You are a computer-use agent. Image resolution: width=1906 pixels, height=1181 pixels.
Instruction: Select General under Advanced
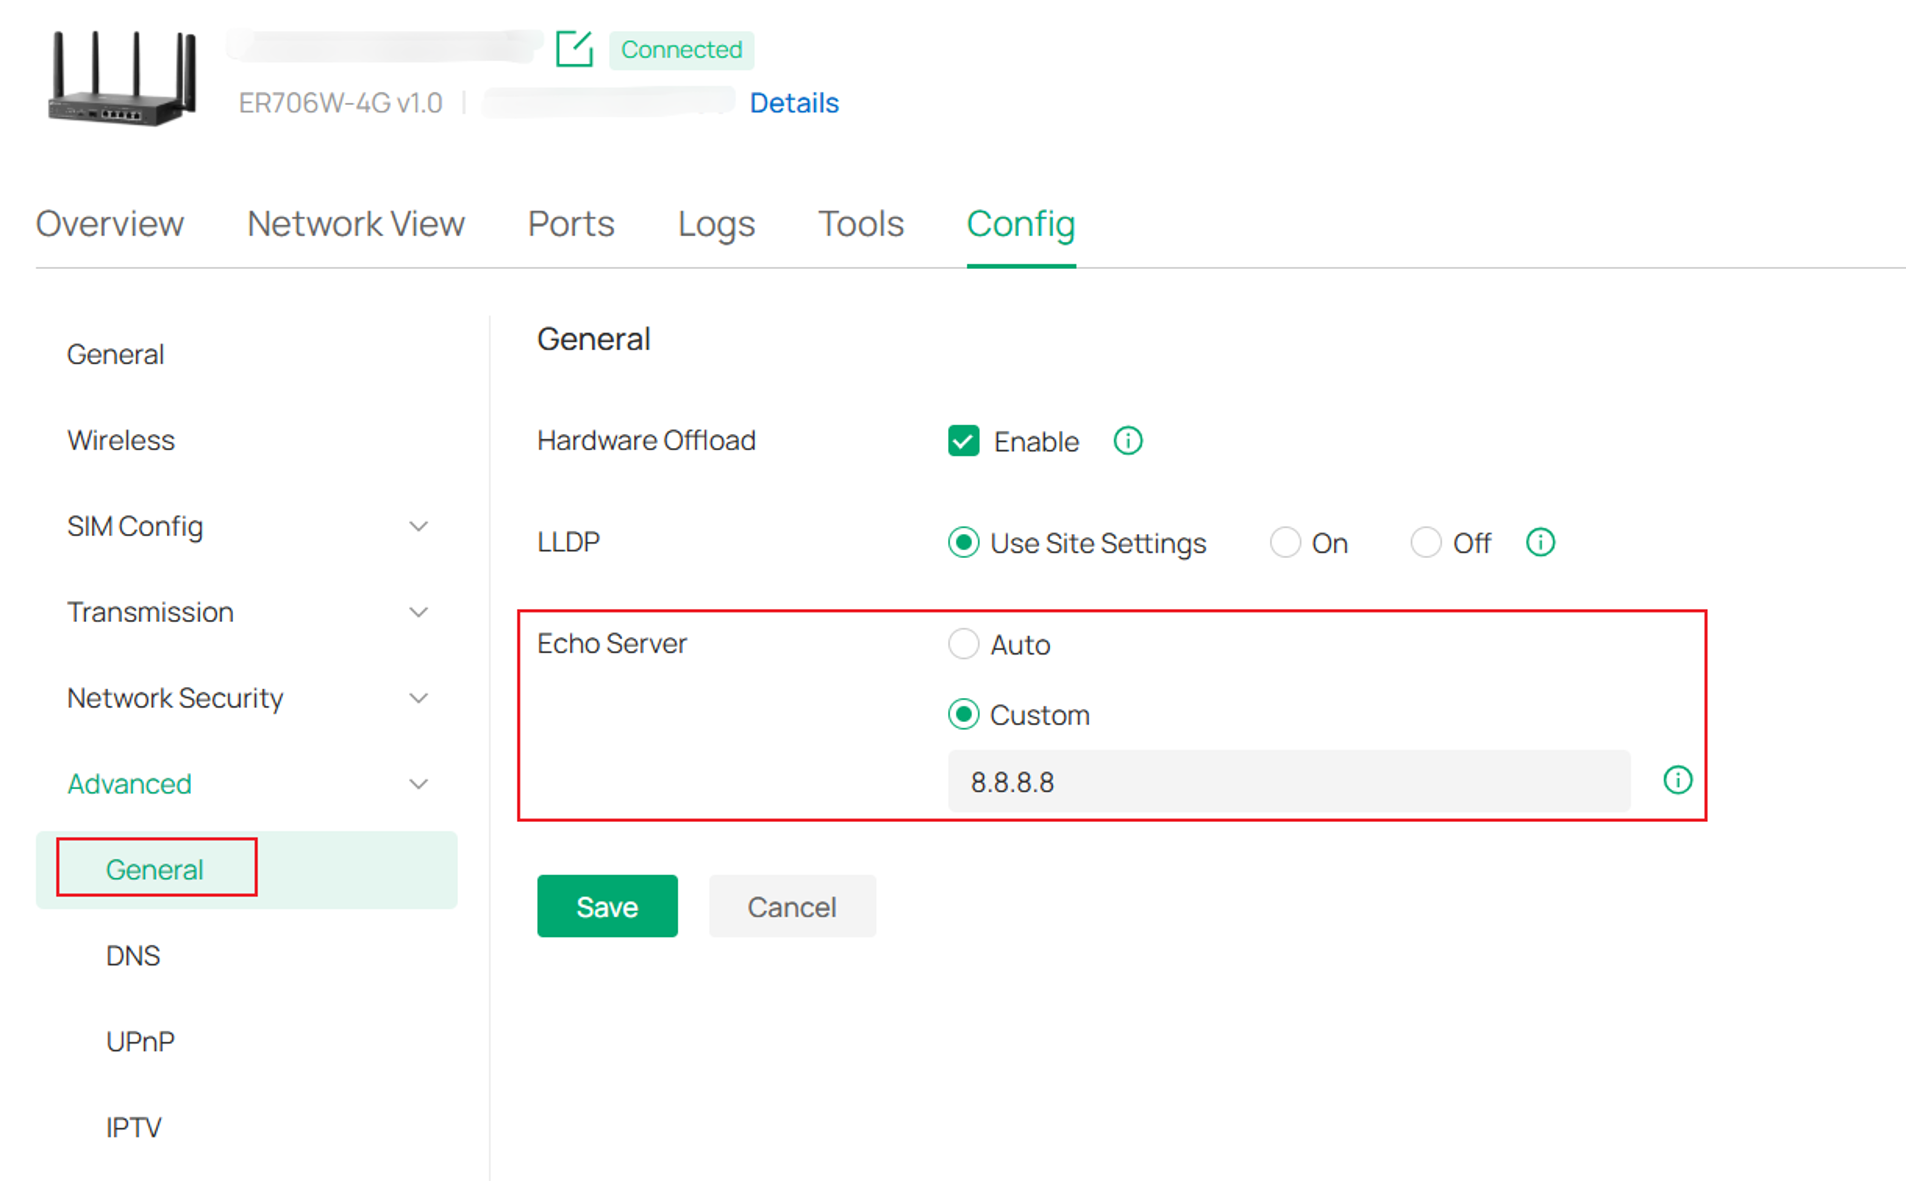[247, 870]
